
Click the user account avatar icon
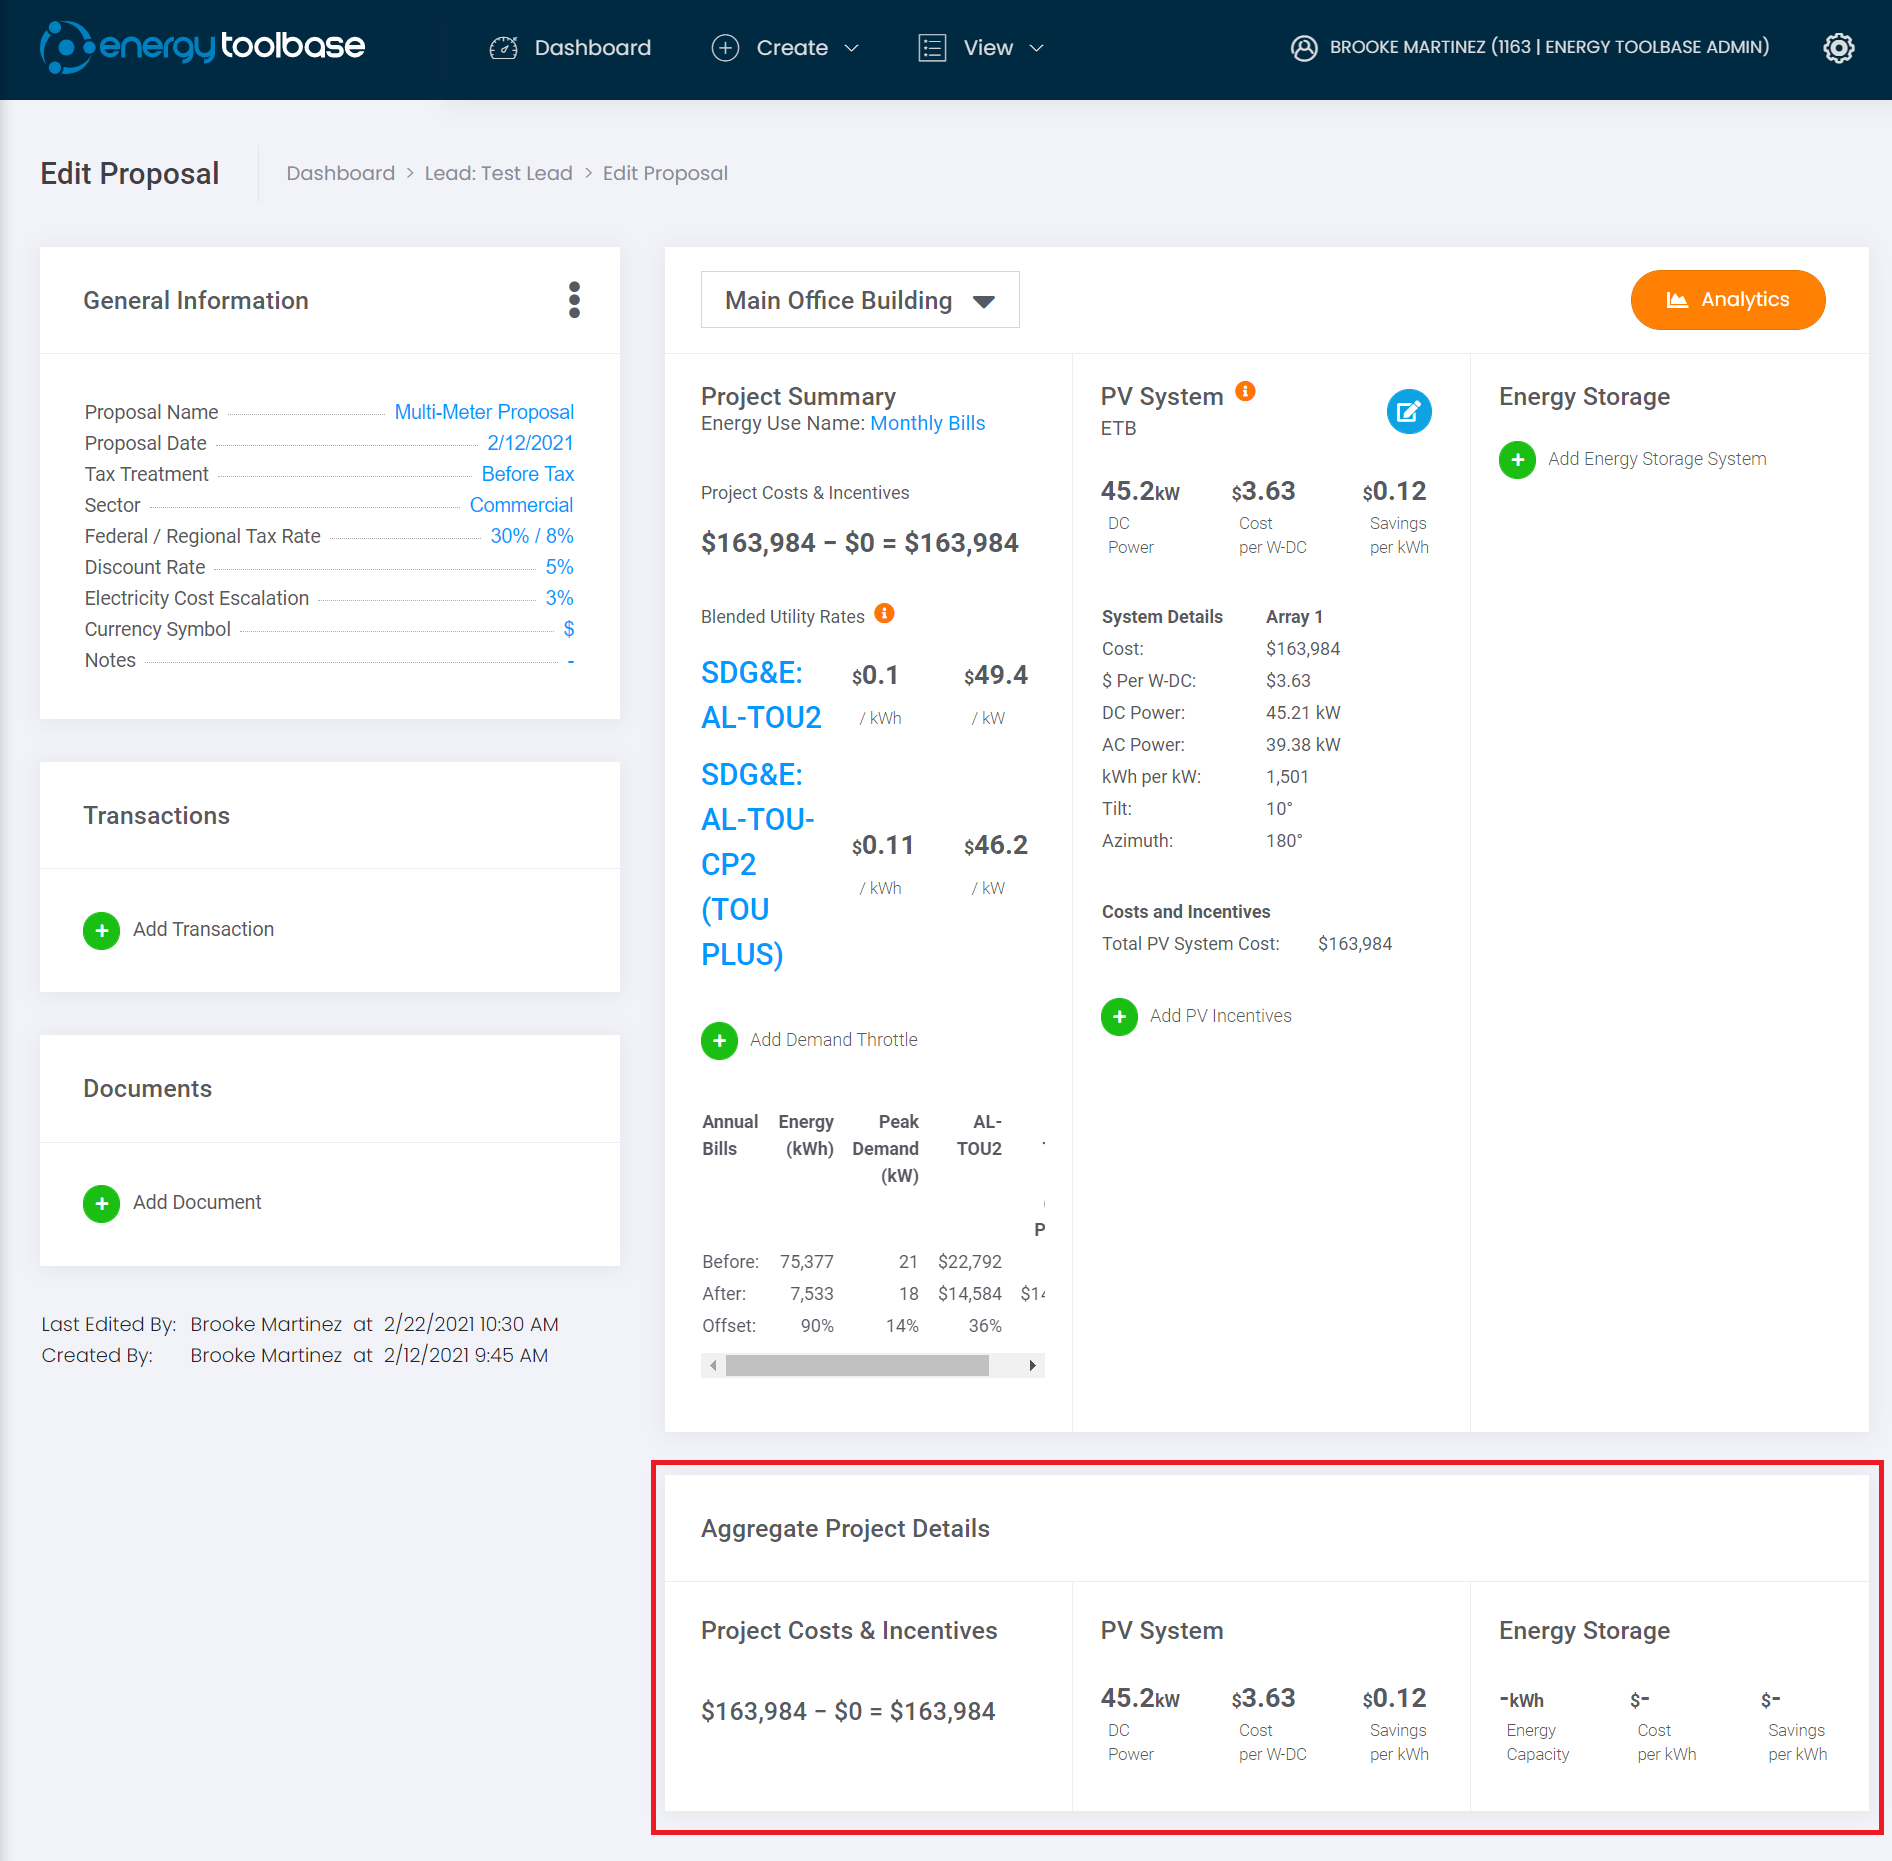click(x=1304, y=48)
